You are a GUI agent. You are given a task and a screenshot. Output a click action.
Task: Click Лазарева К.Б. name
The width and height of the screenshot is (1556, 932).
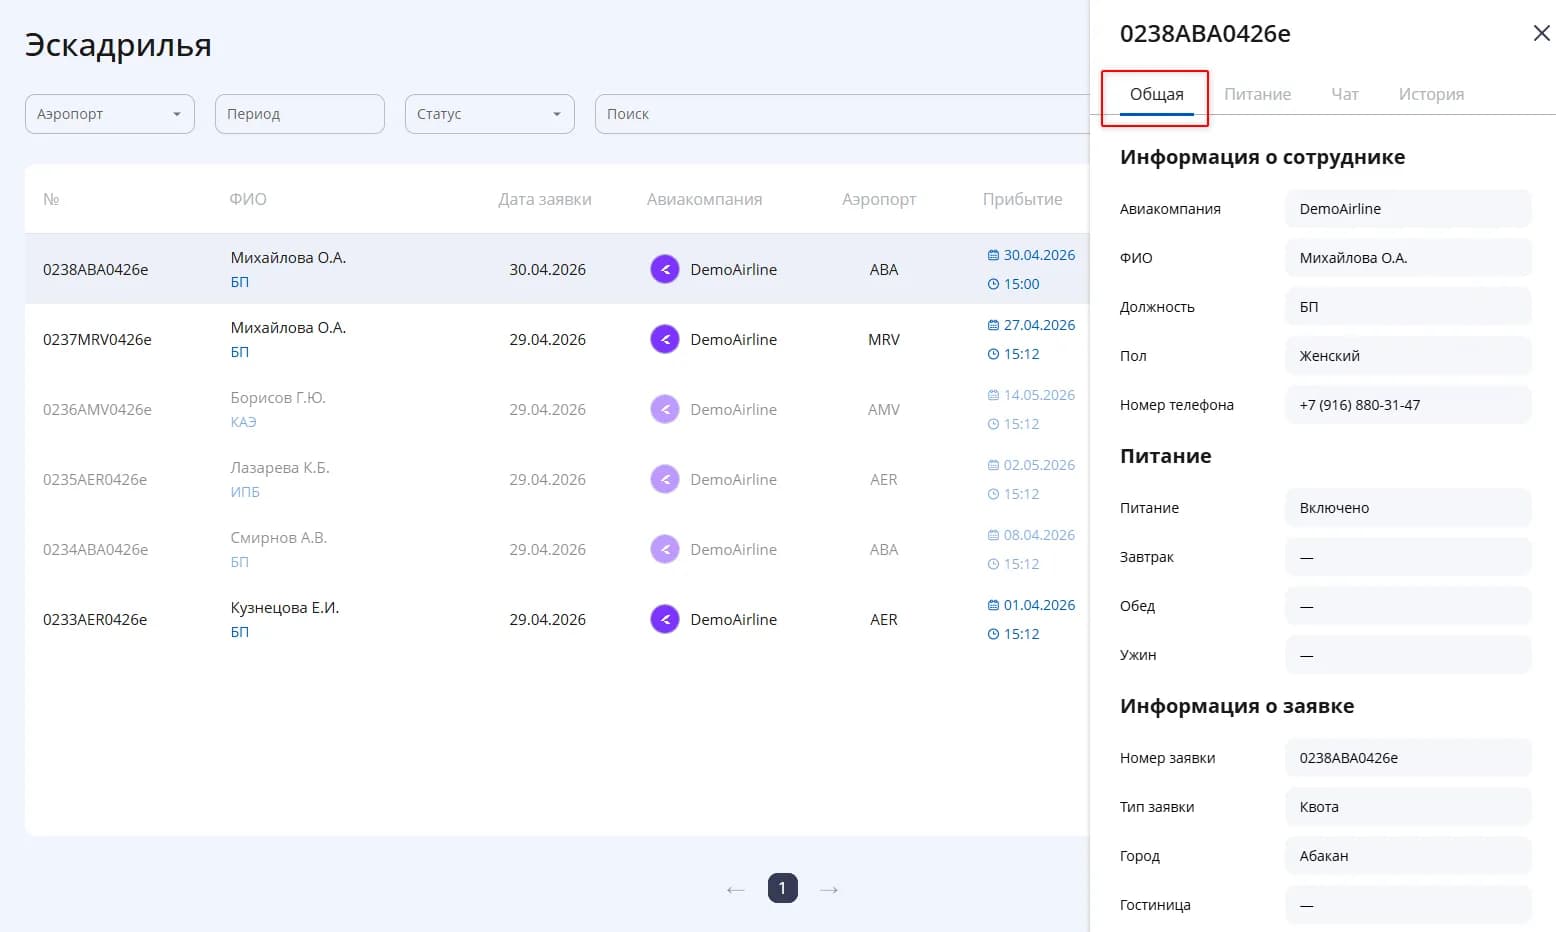pos(280,467)
